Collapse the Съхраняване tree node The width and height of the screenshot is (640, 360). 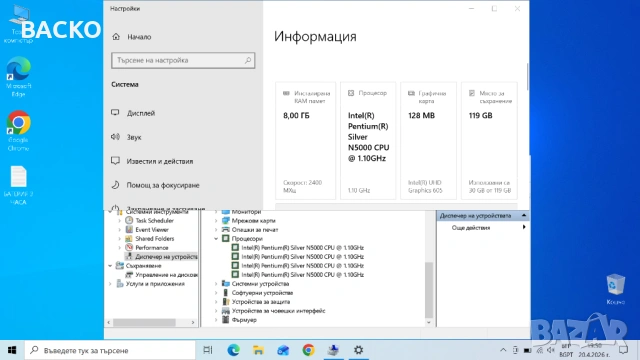pos(110,266)
